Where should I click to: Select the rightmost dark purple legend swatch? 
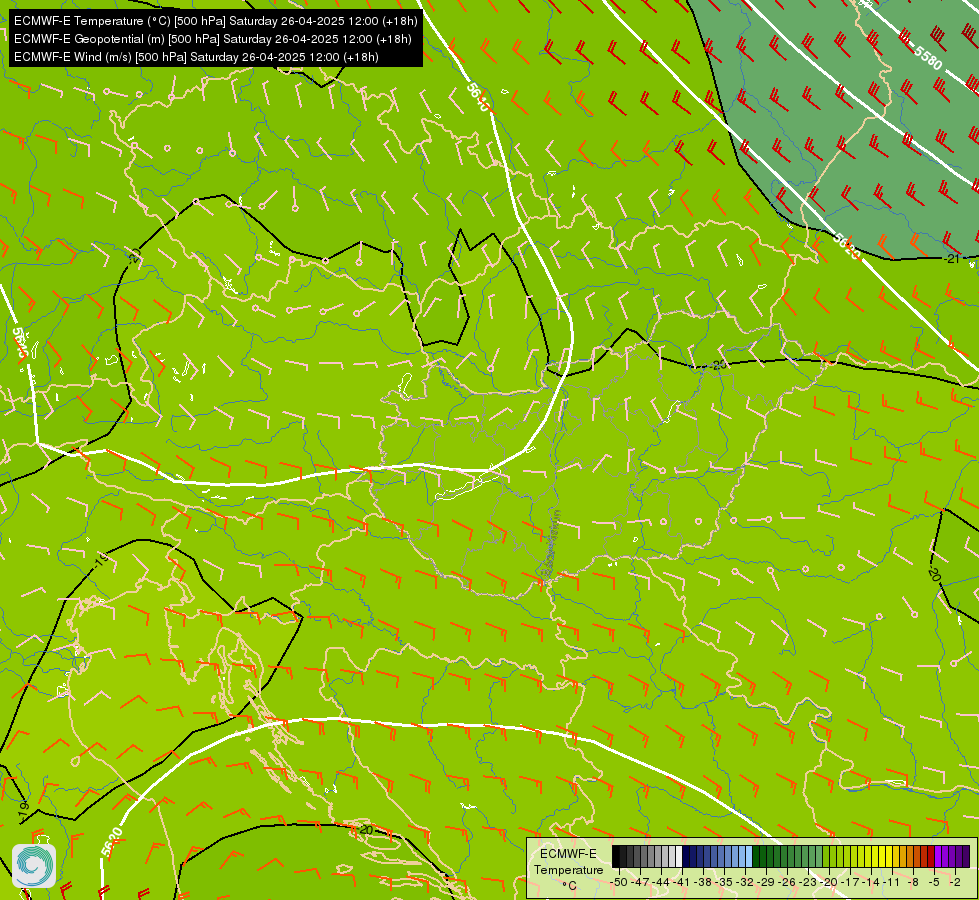(x=966, y=856)
